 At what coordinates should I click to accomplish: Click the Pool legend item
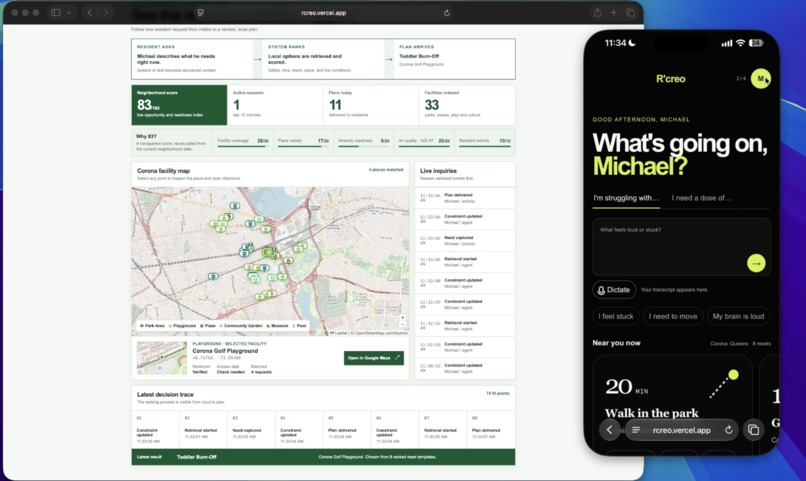pos(300,326)
